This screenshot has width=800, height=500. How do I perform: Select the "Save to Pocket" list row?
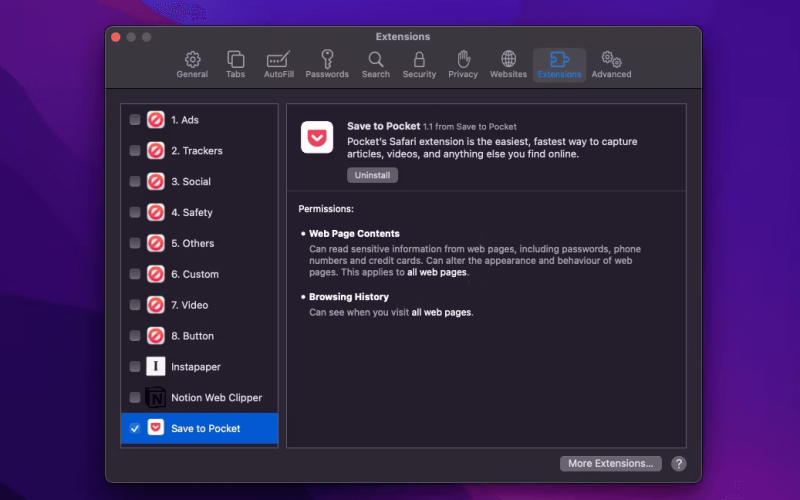pos(199,429)
